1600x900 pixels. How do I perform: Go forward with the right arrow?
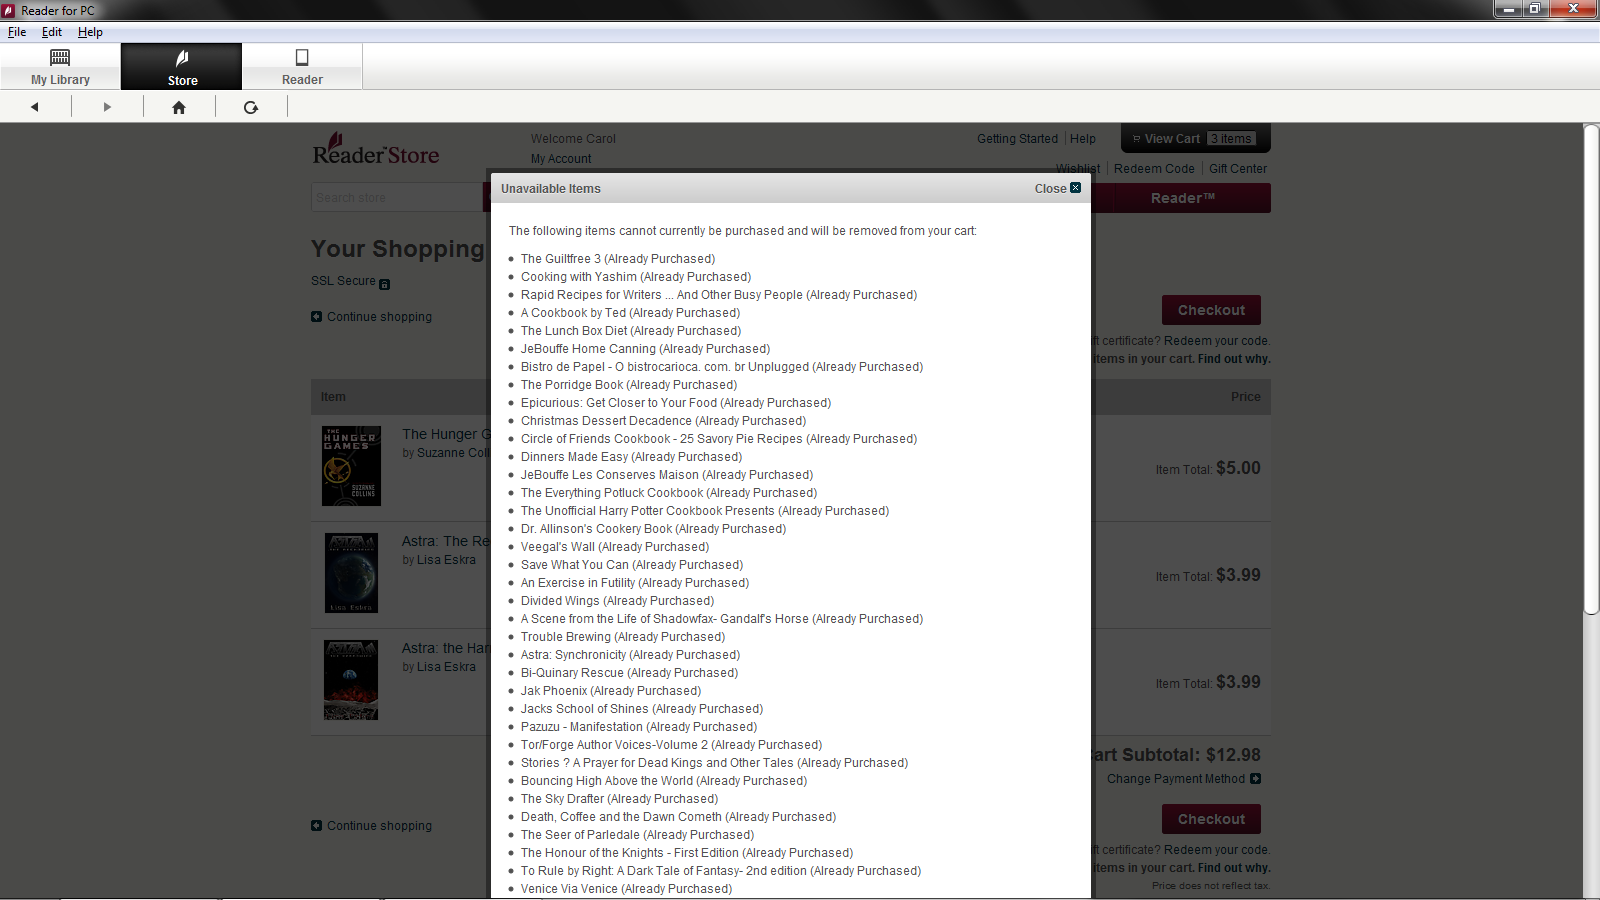pyautogui.click(x=107, y=107)
